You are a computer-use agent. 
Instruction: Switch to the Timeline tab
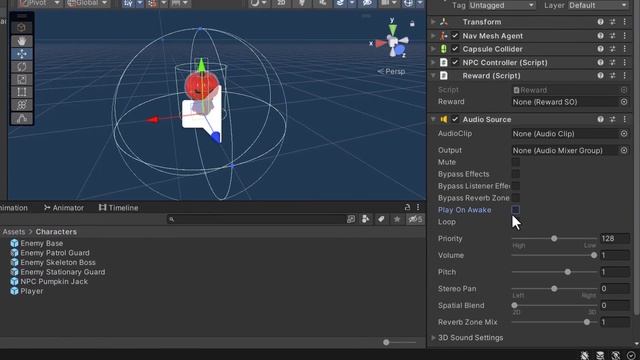[x=118, y=208]
